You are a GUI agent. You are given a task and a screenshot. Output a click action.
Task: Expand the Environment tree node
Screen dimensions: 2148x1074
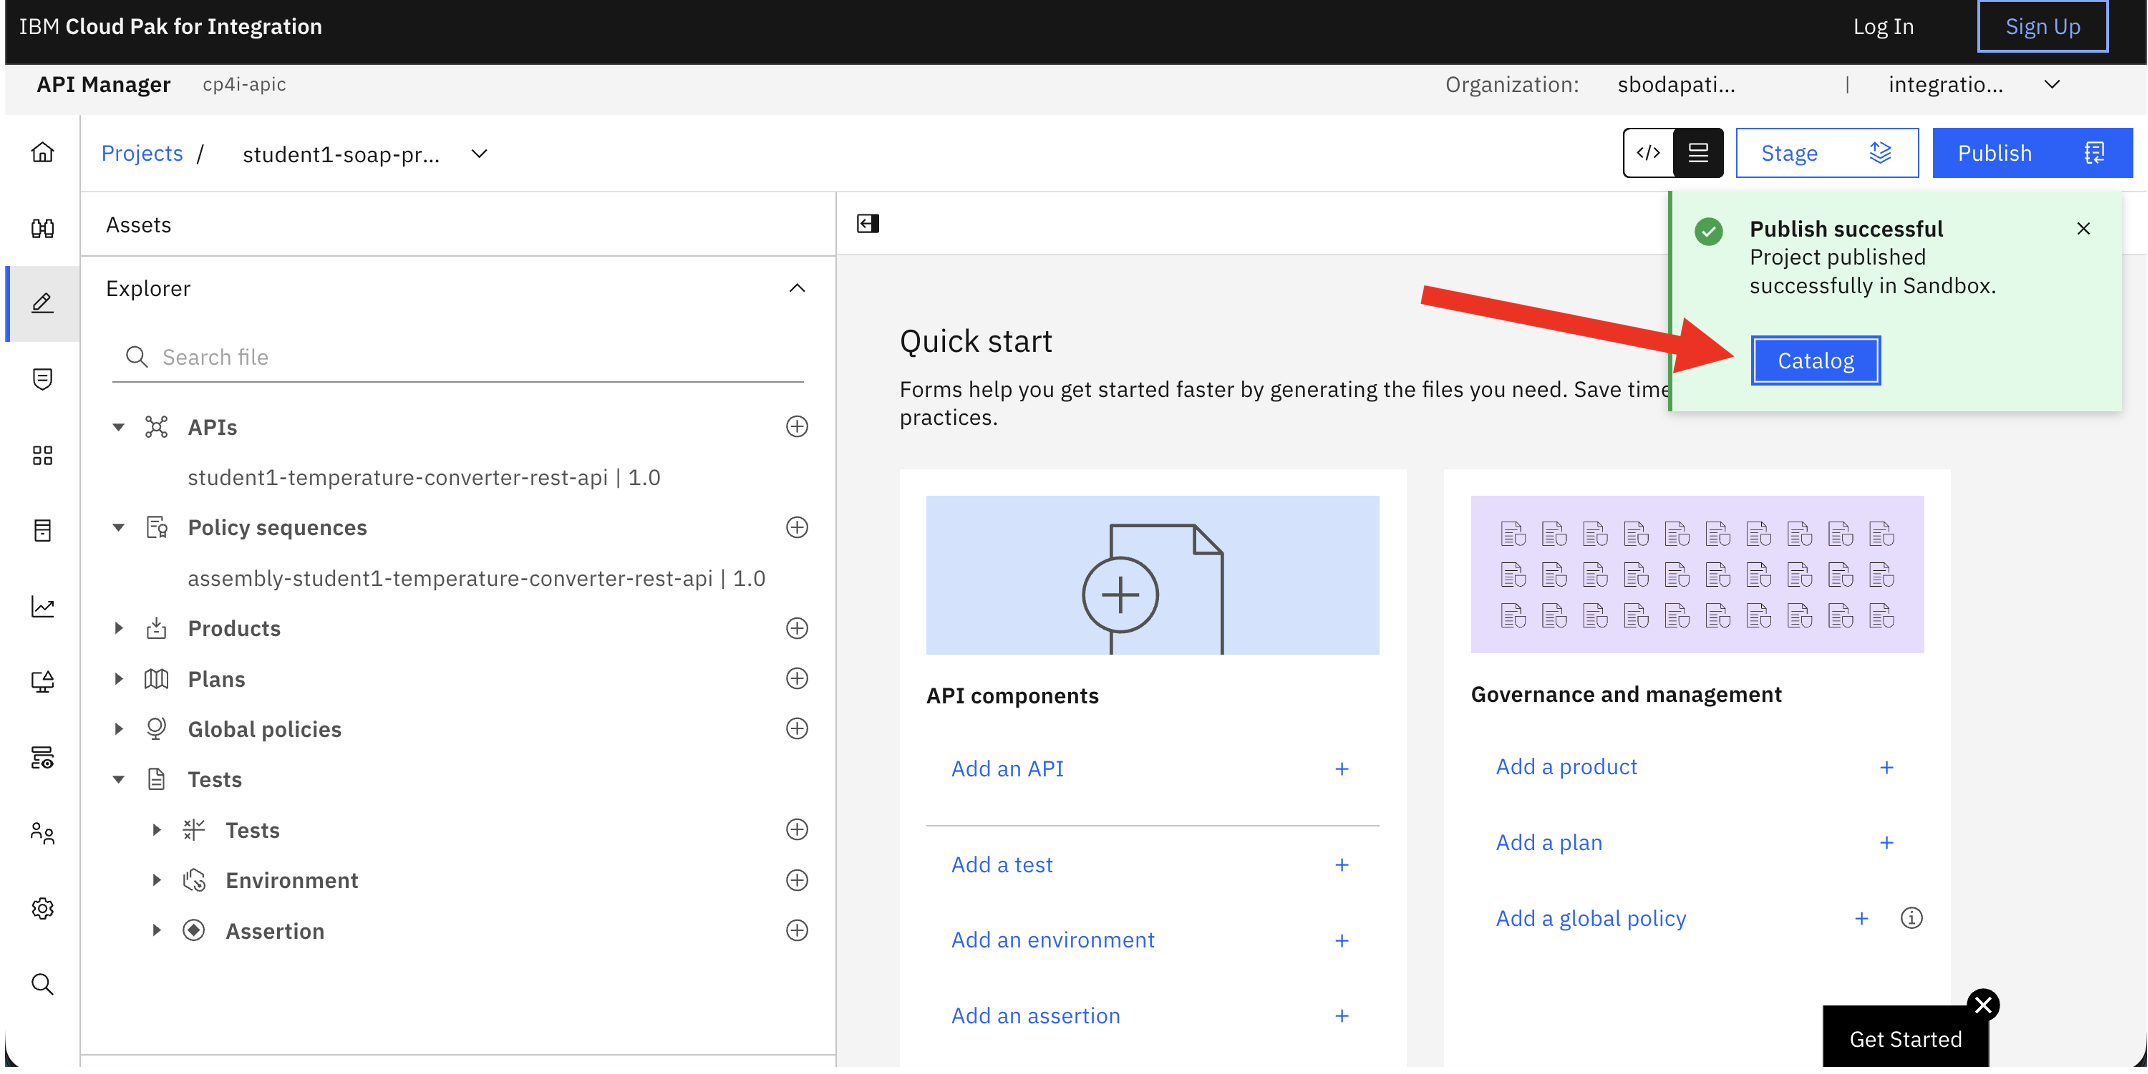tap(157, 881)
